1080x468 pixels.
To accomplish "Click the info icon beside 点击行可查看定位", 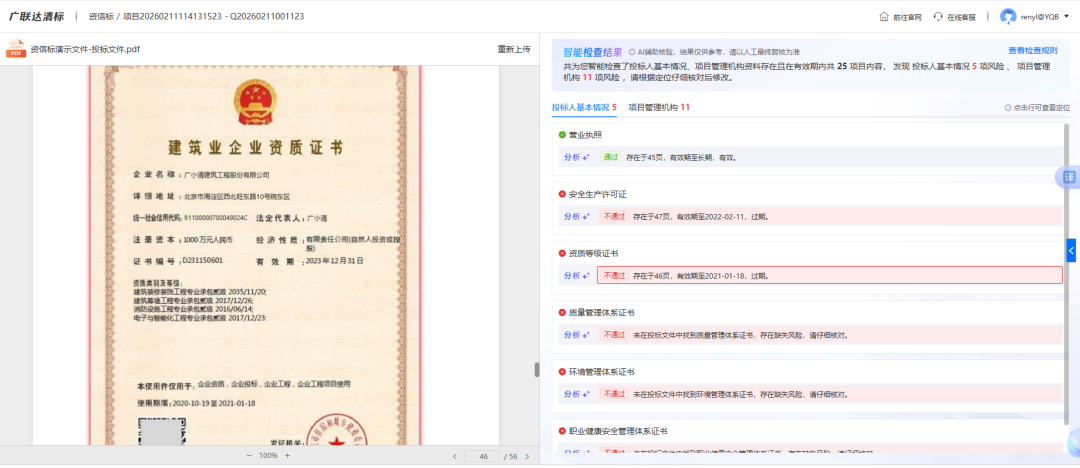I will (x=1008, y=108).
